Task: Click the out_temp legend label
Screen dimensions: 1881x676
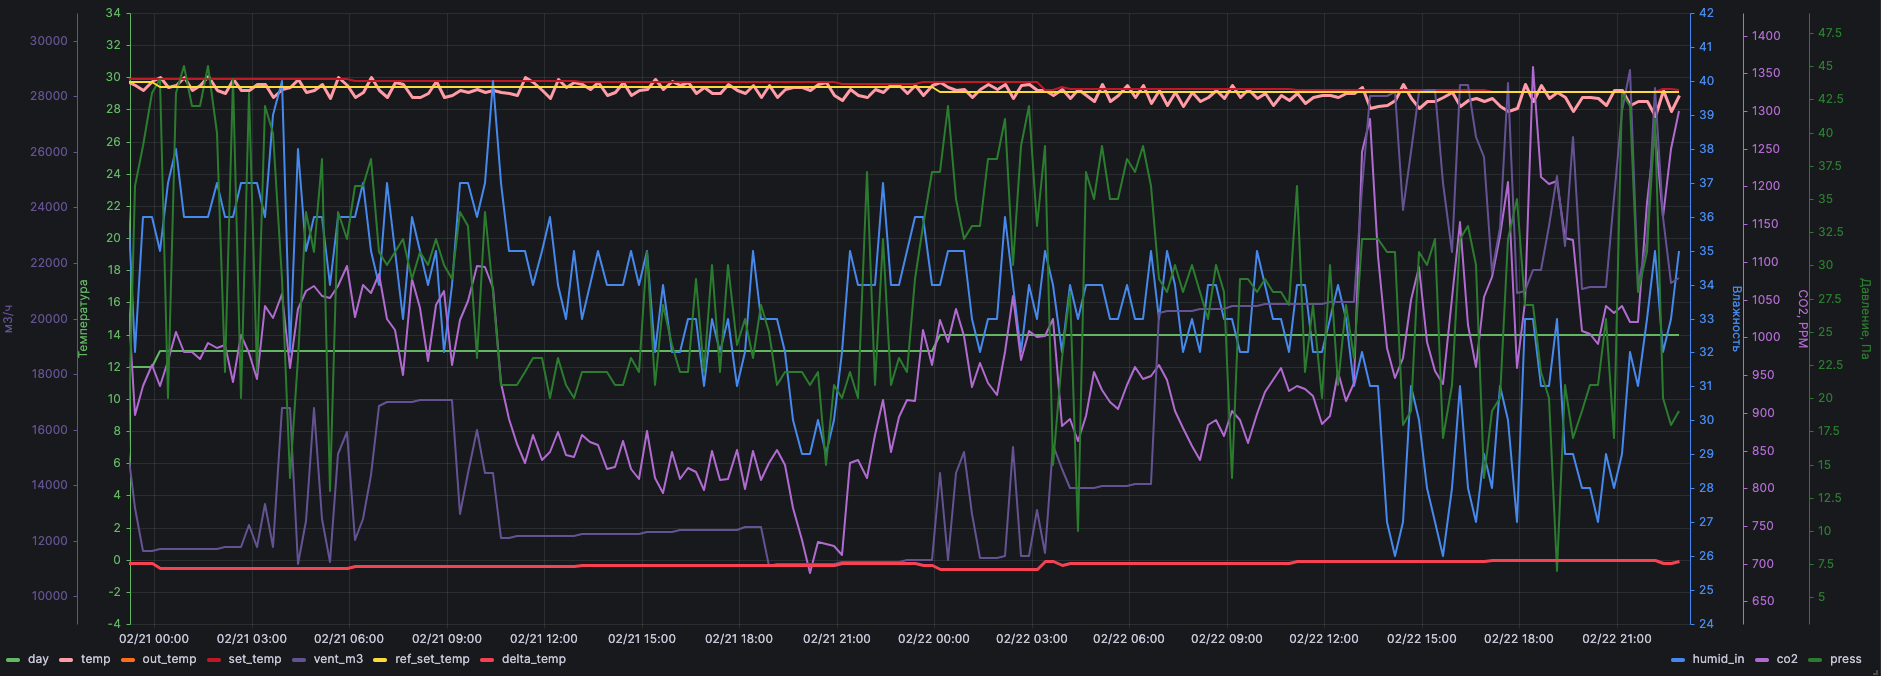Action: pyautogui.click(x=169, y=660)
